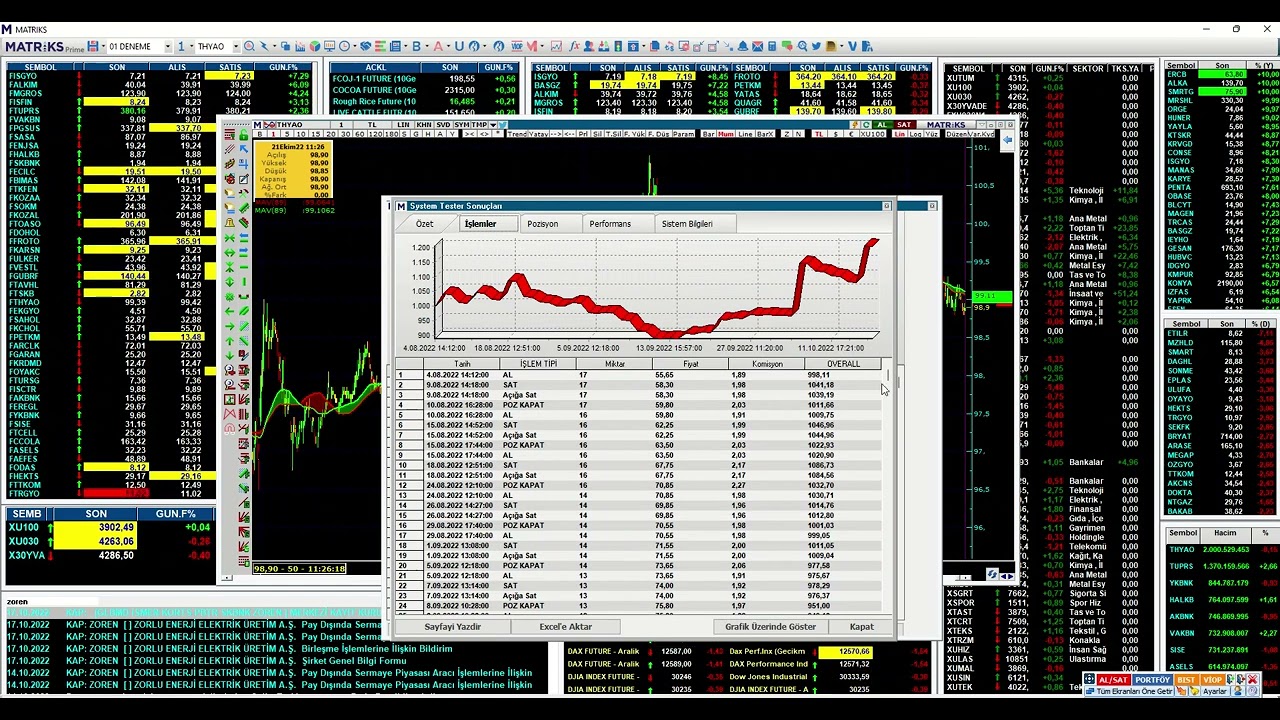Click the clock icon in main toolbar
This screenshot has width=1280, height=720.
(x=344, y=46)
